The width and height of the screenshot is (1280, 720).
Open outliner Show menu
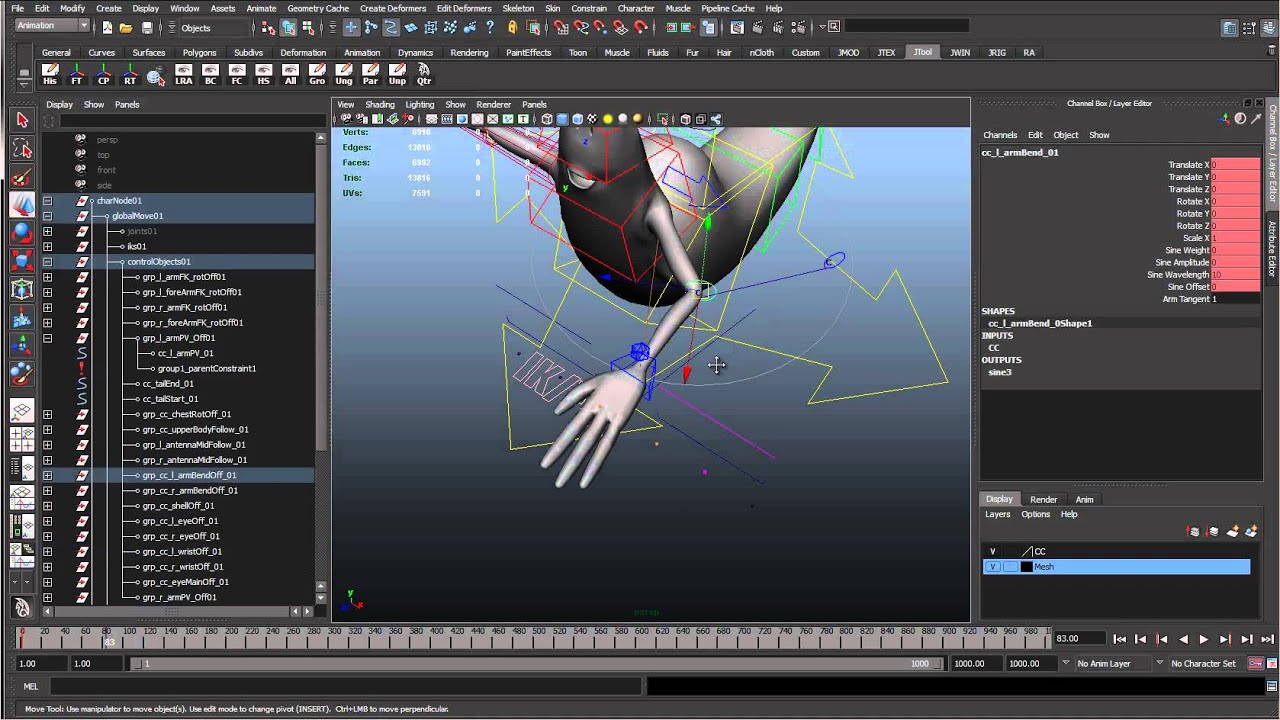click(94, 104)
